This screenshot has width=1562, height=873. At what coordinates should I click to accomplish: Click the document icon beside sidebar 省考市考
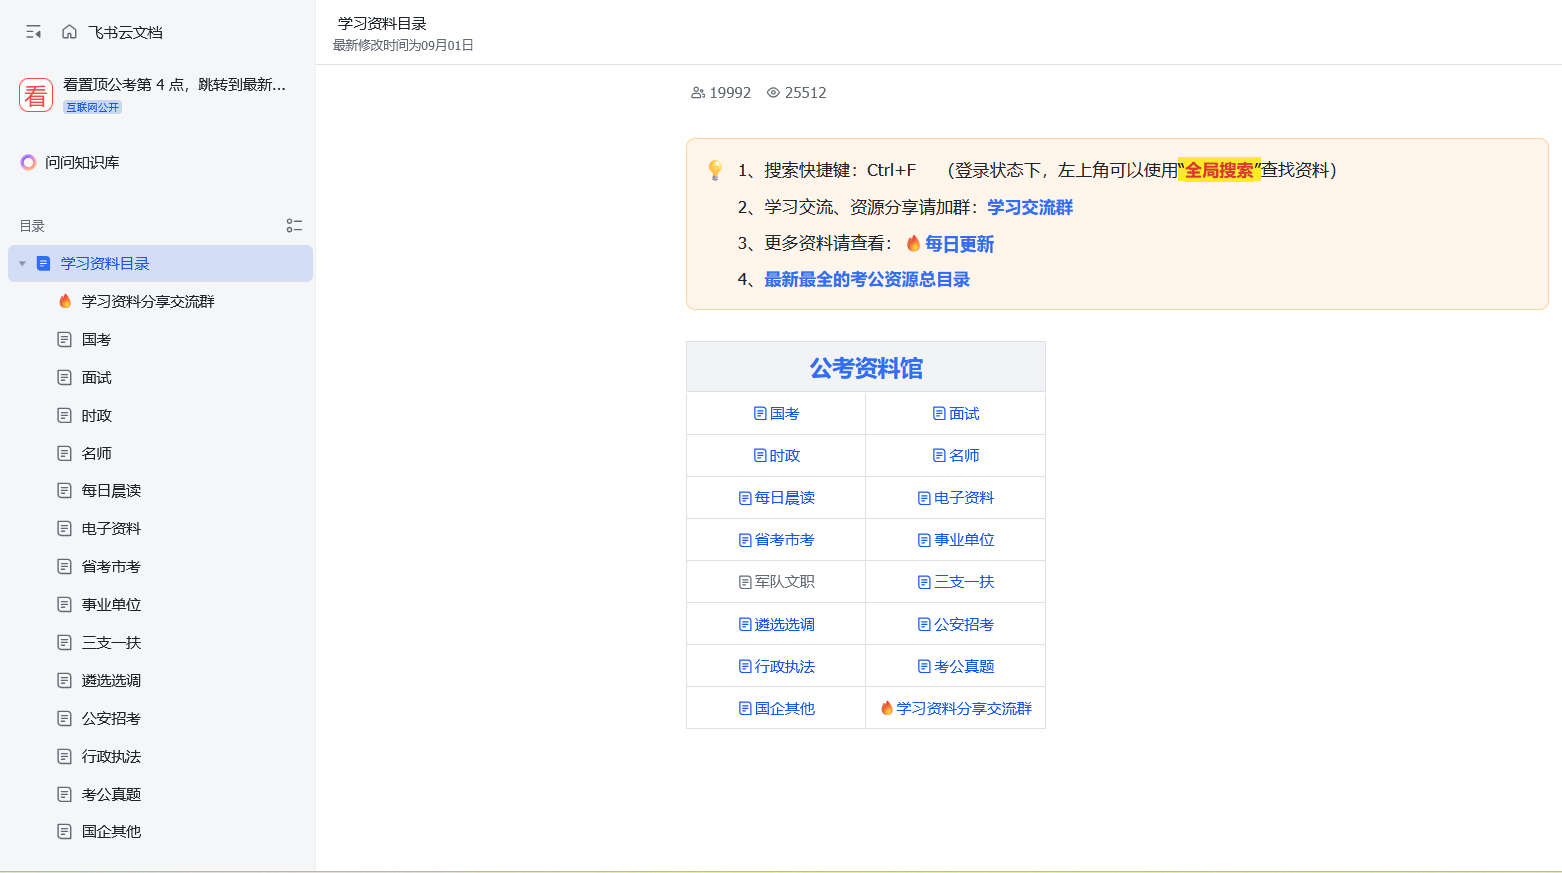pyautogui.click(x=64, y=567)
